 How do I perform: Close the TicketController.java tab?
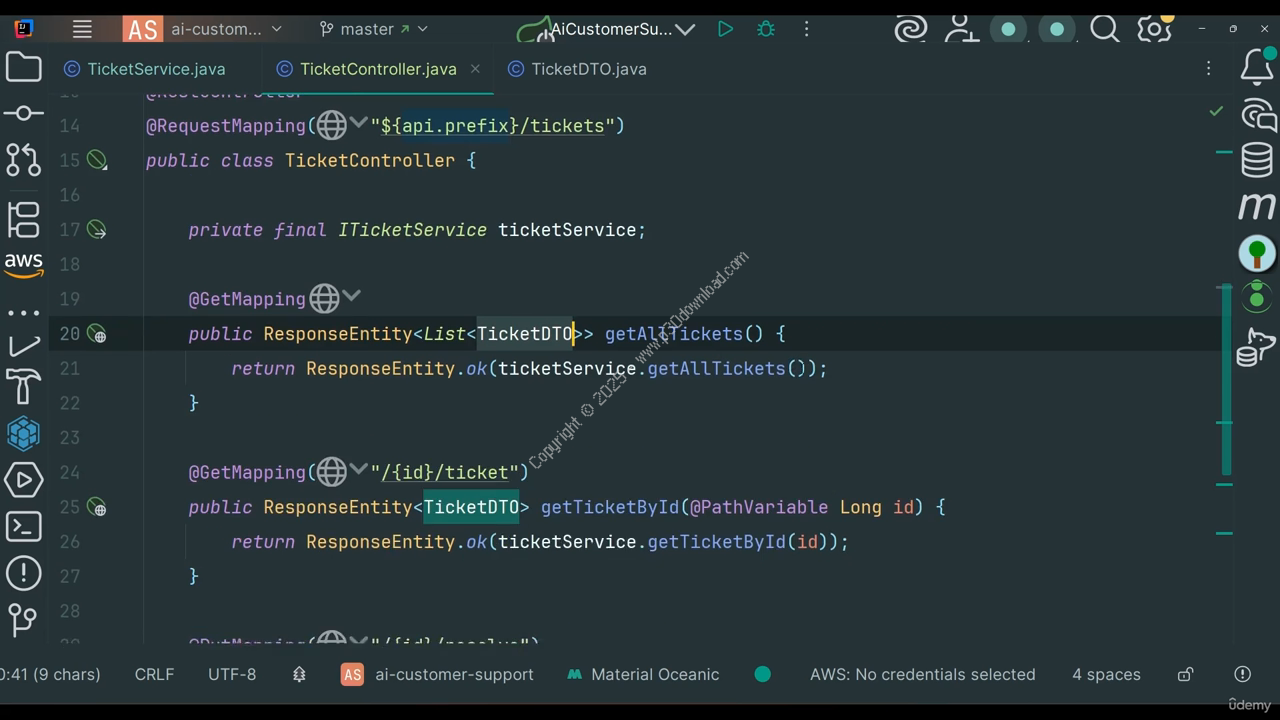[475, 69]
